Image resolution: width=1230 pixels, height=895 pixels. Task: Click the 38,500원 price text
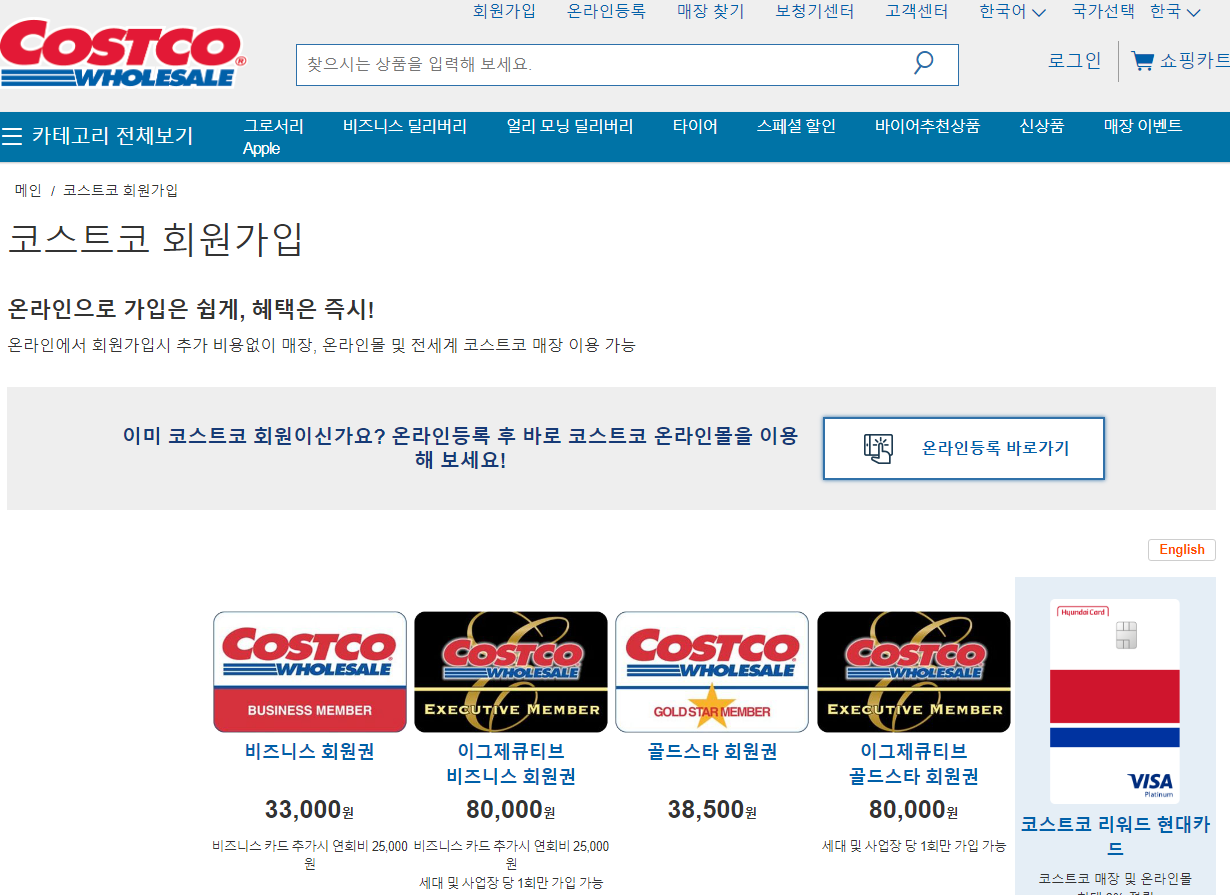pos(712,810)
